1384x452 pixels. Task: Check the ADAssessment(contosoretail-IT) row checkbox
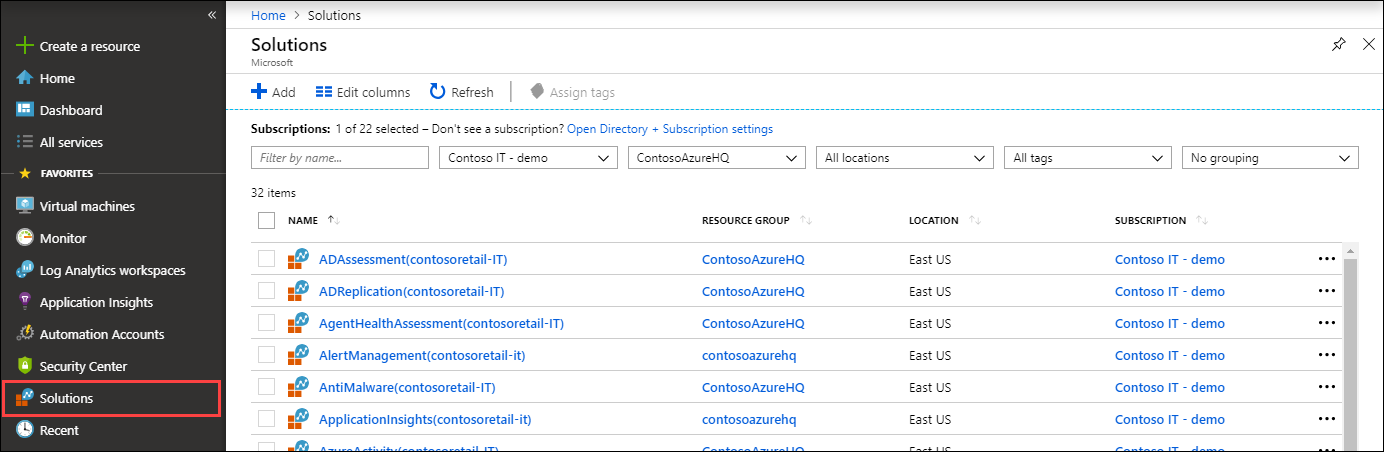(x=266, y=259)
